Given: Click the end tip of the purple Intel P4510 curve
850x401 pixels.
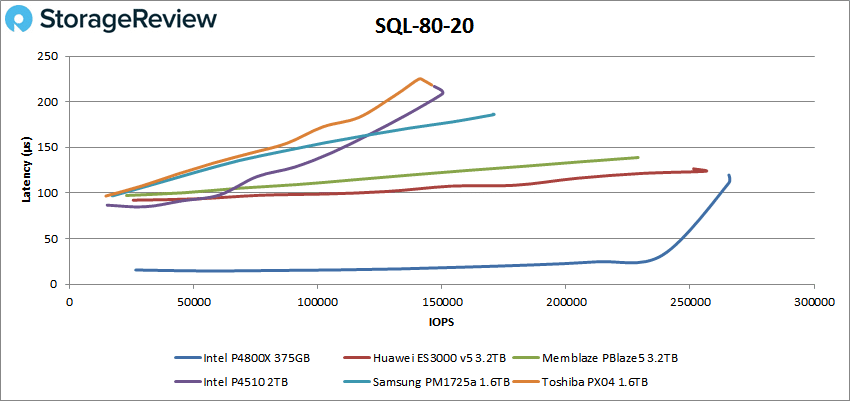Looking at the screenshot, I should coord(434,85).
